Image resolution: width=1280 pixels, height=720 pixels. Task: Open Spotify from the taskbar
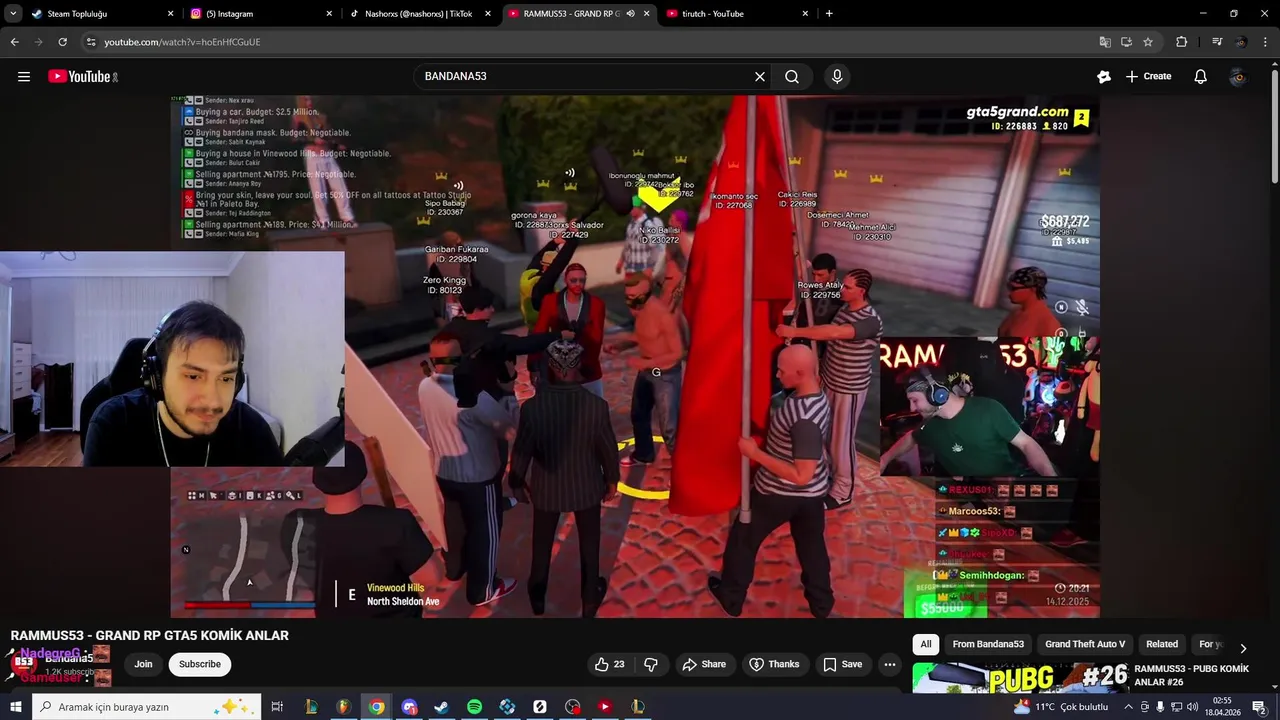tap(474, 707)
